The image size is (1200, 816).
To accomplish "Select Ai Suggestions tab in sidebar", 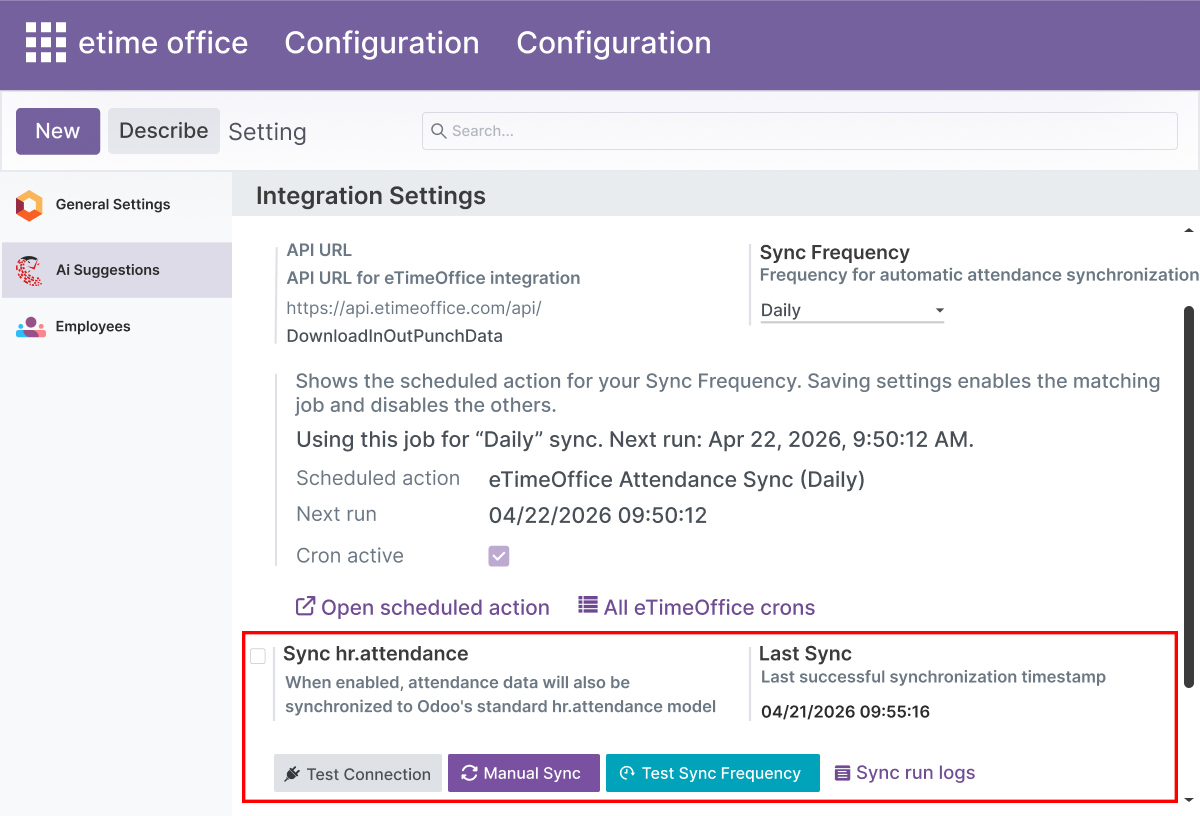I will coord(116,270).
